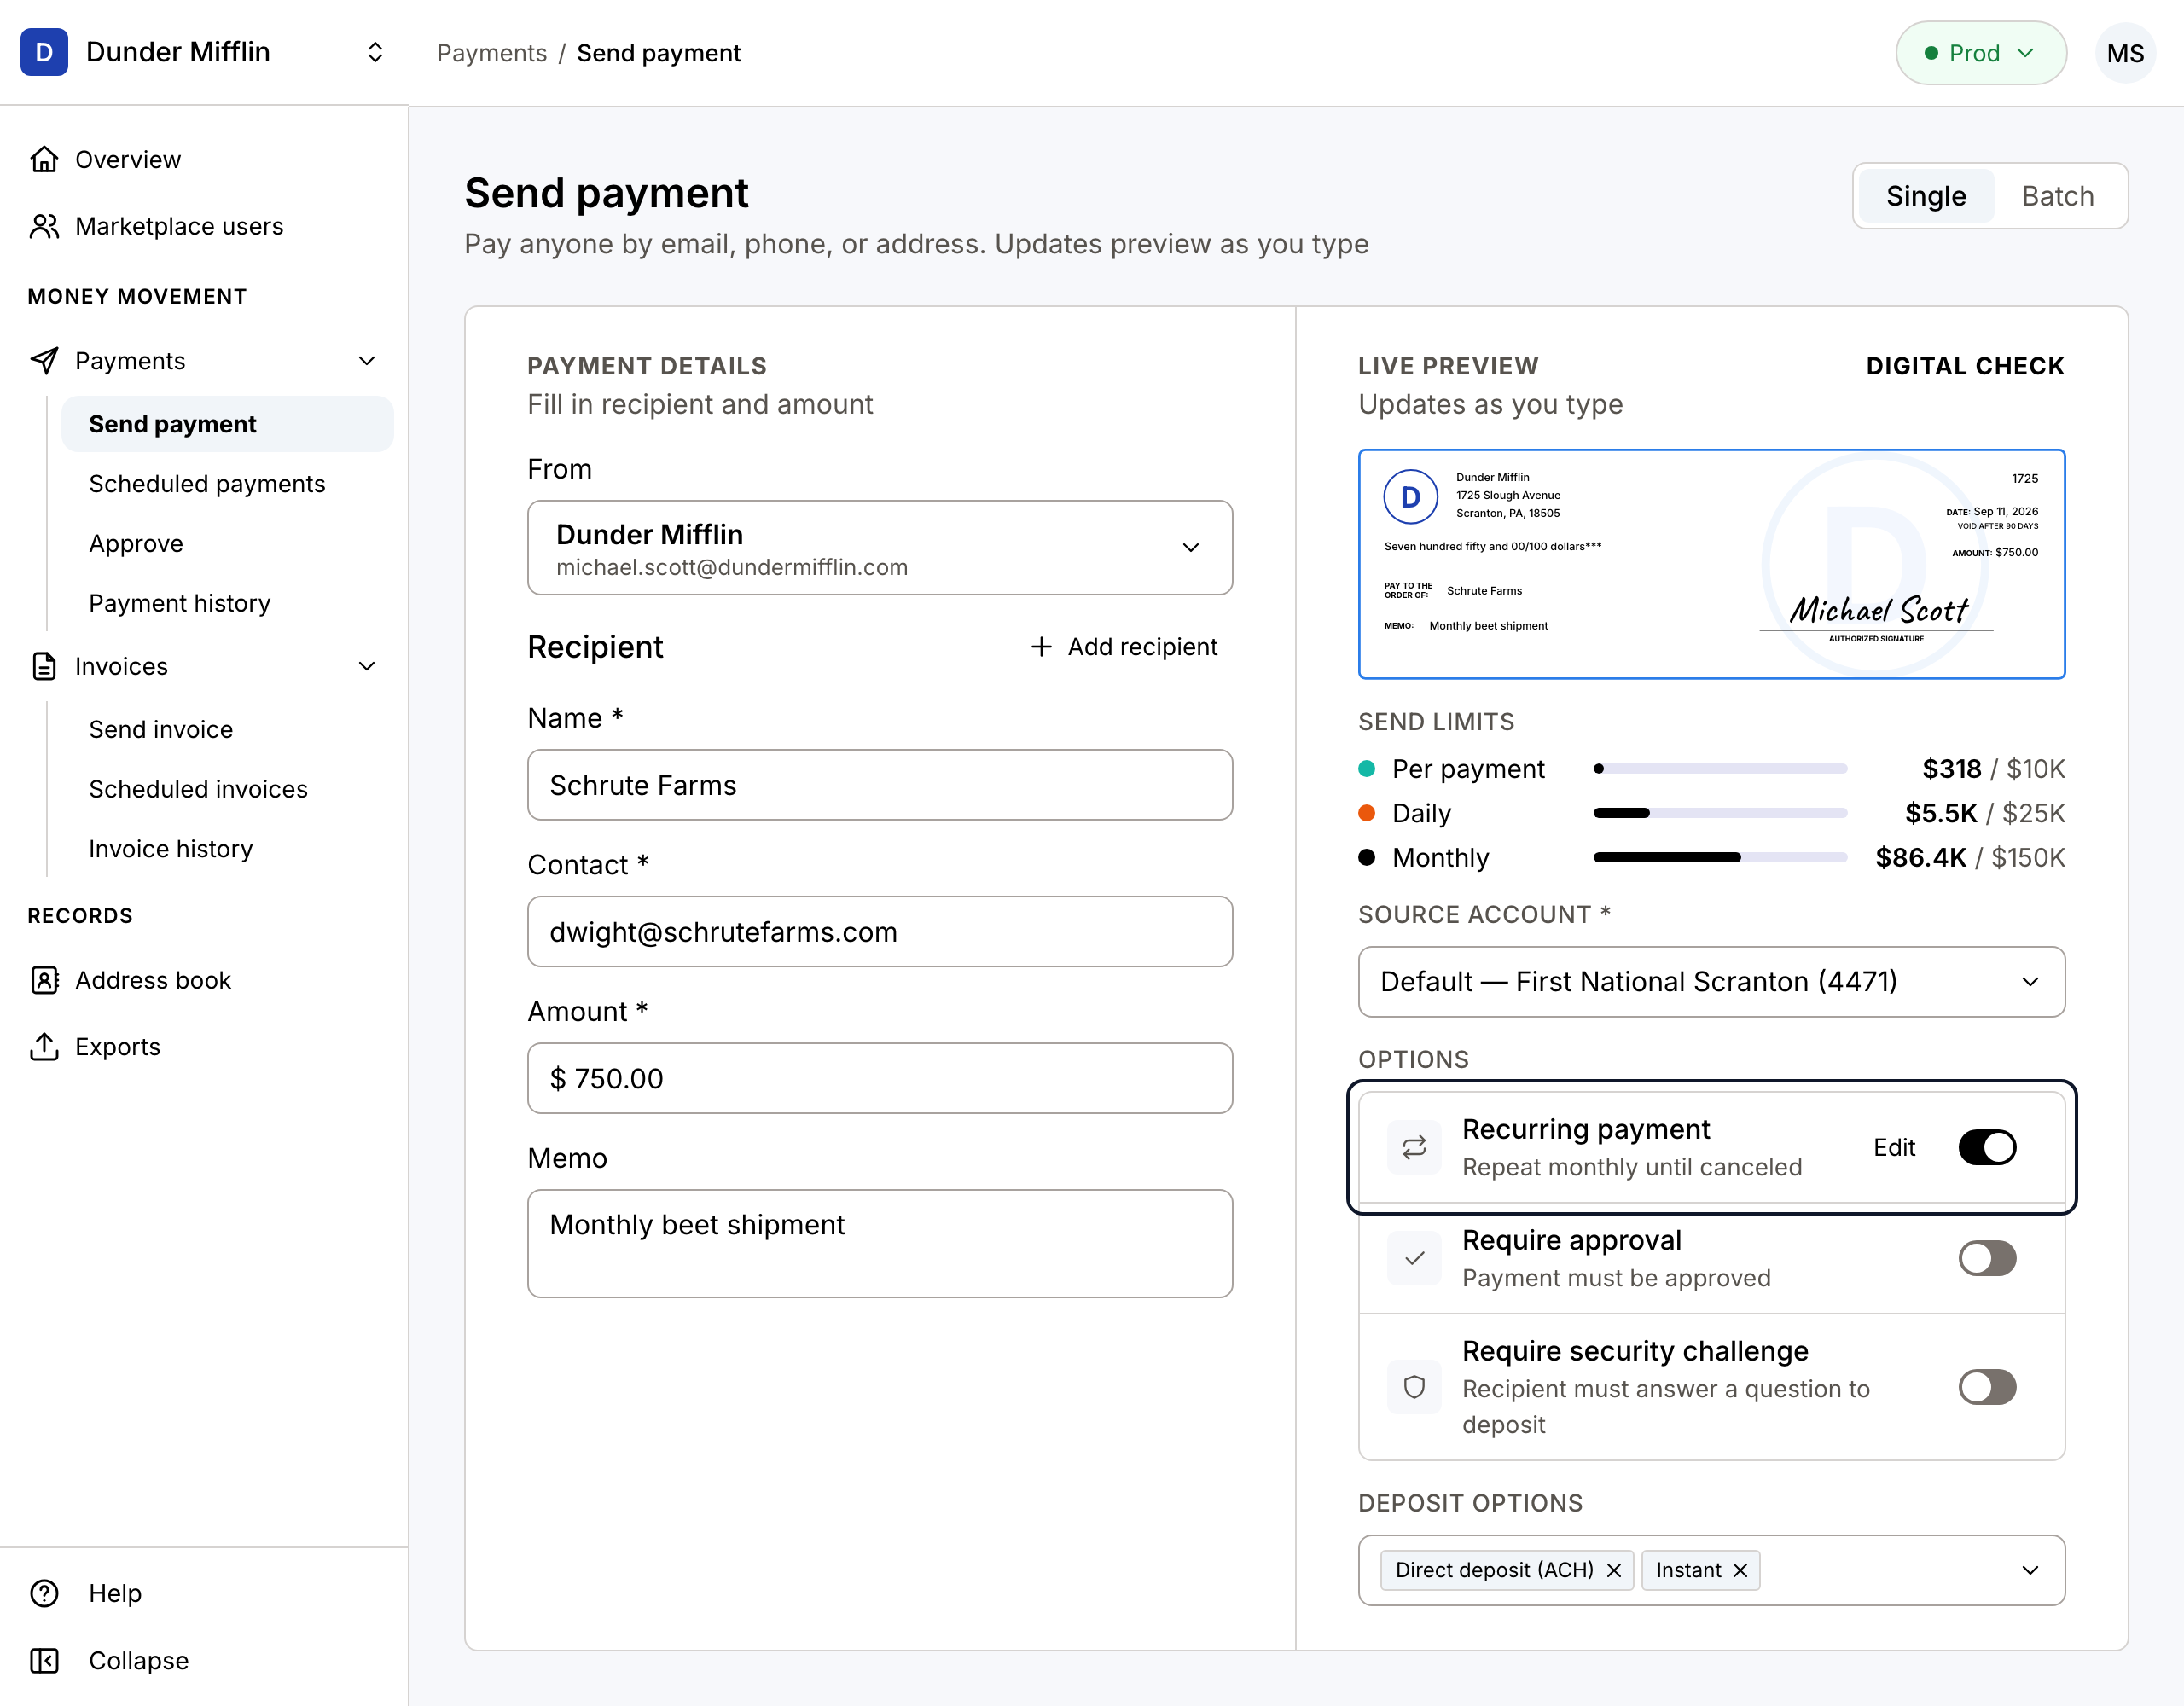Collapse the Payments section chevron
Image resolution: width=2184 pixels, height=1706 pixels.
coord(367,361)
